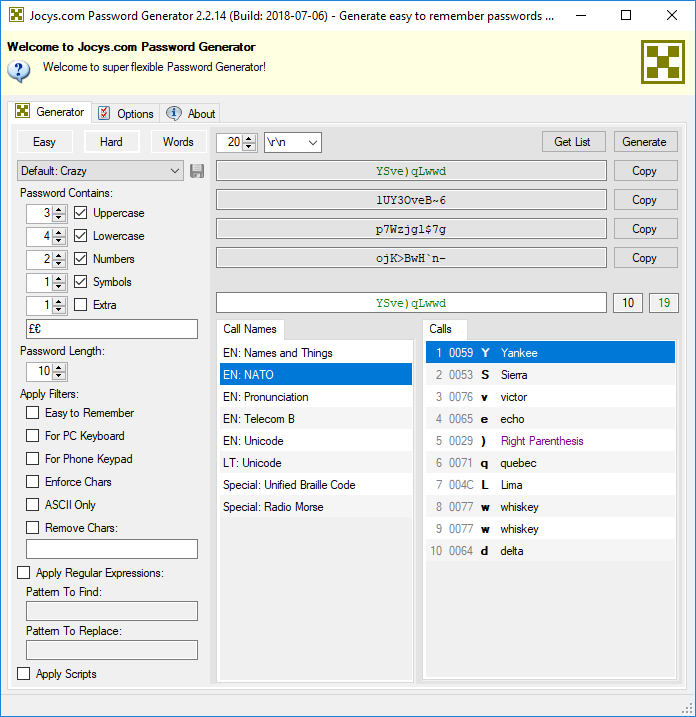Enable the Extra characters checkbox
The height and width of the screenshot is (717, 696).
tap(80, 305)
